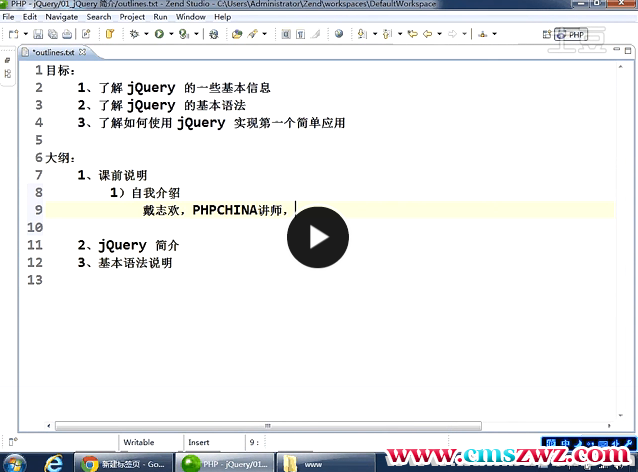Close the outlines.txt editor tab

[84, 52]
